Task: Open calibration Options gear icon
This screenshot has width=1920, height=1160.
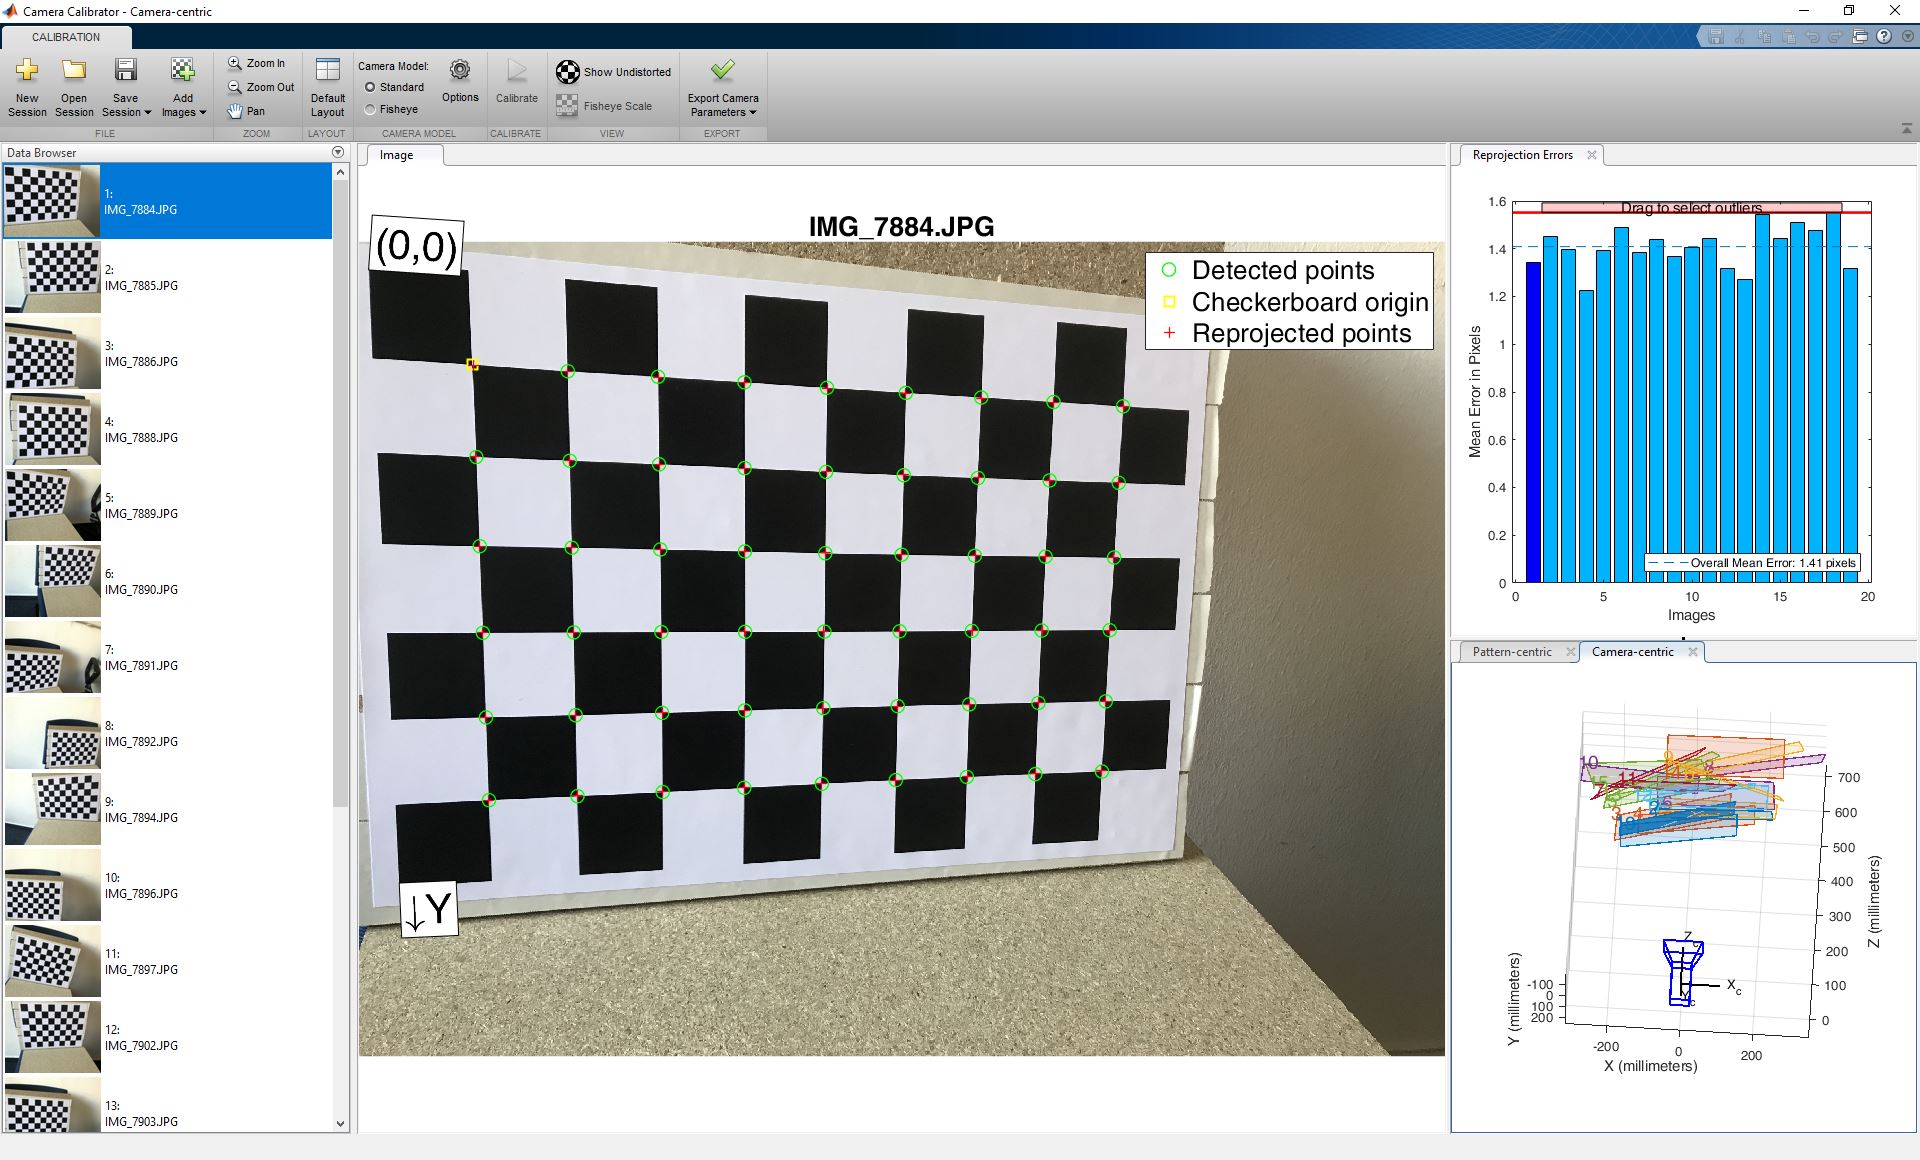Action: pyautogui.click(x=460, y=71)
